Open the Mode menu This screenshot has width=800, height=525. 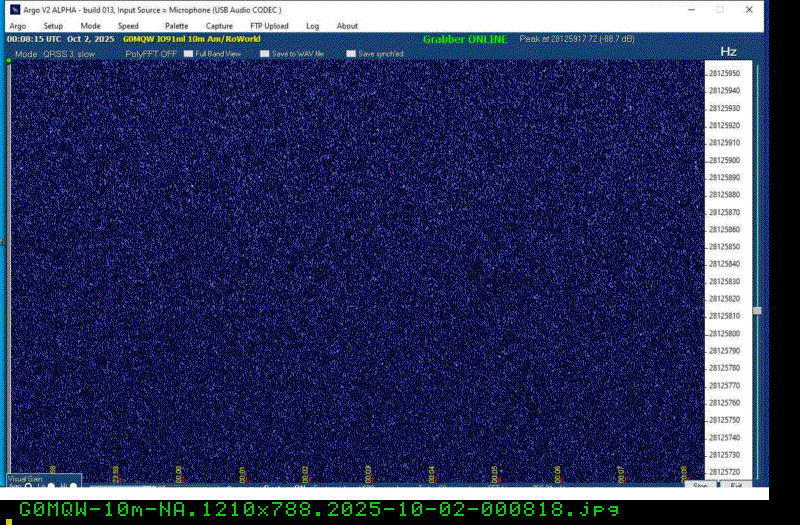coord(90,26)
